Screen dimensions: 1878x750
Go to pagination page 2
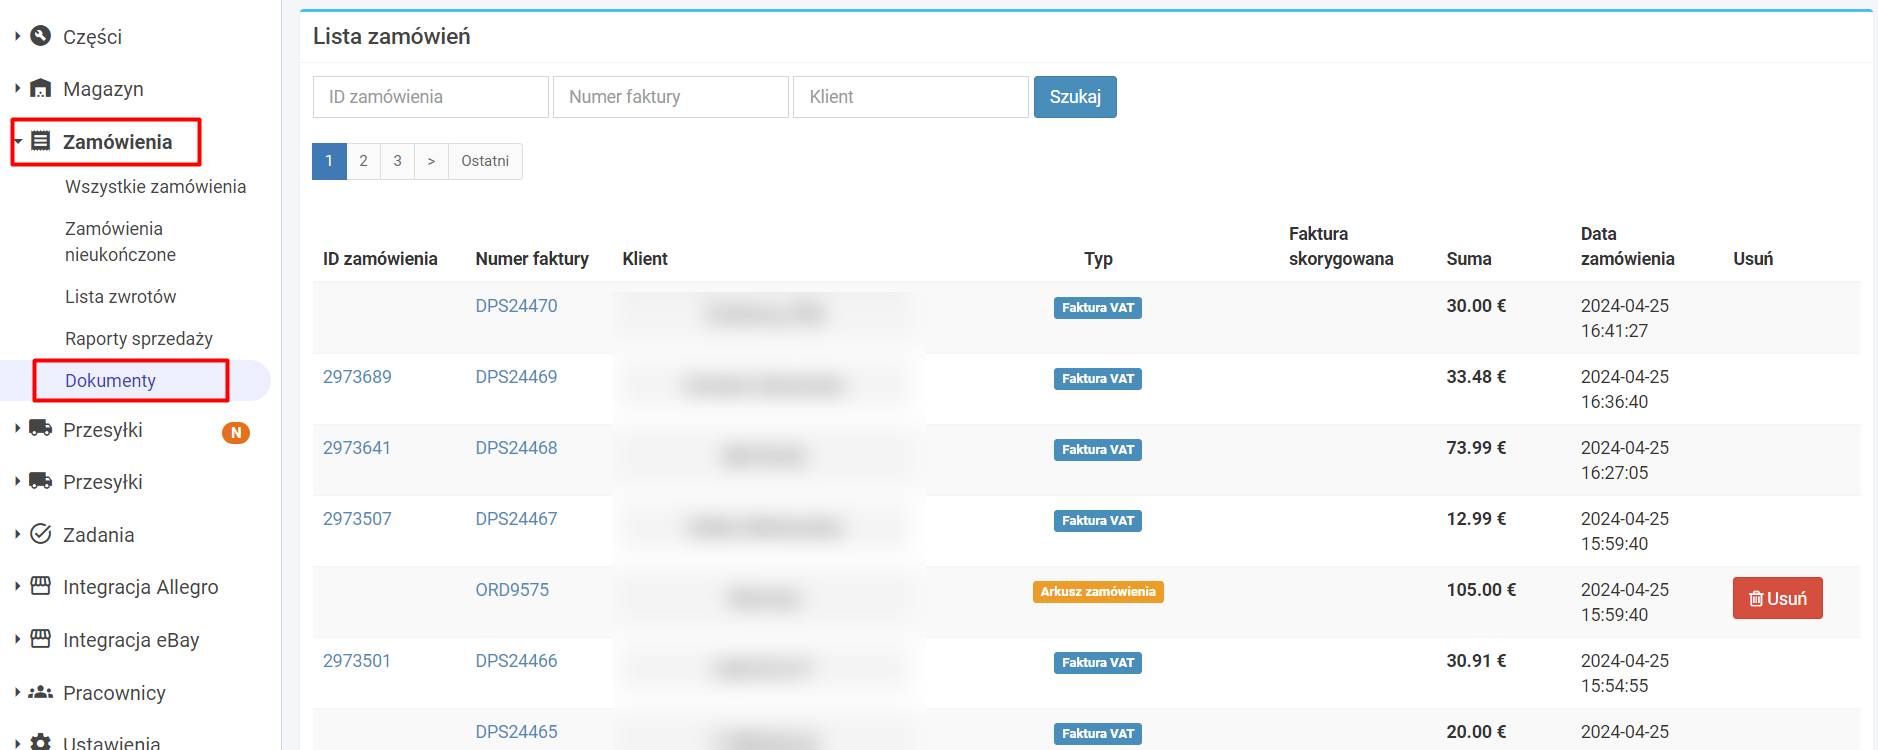pyautogui.click(x=363, y=161)
